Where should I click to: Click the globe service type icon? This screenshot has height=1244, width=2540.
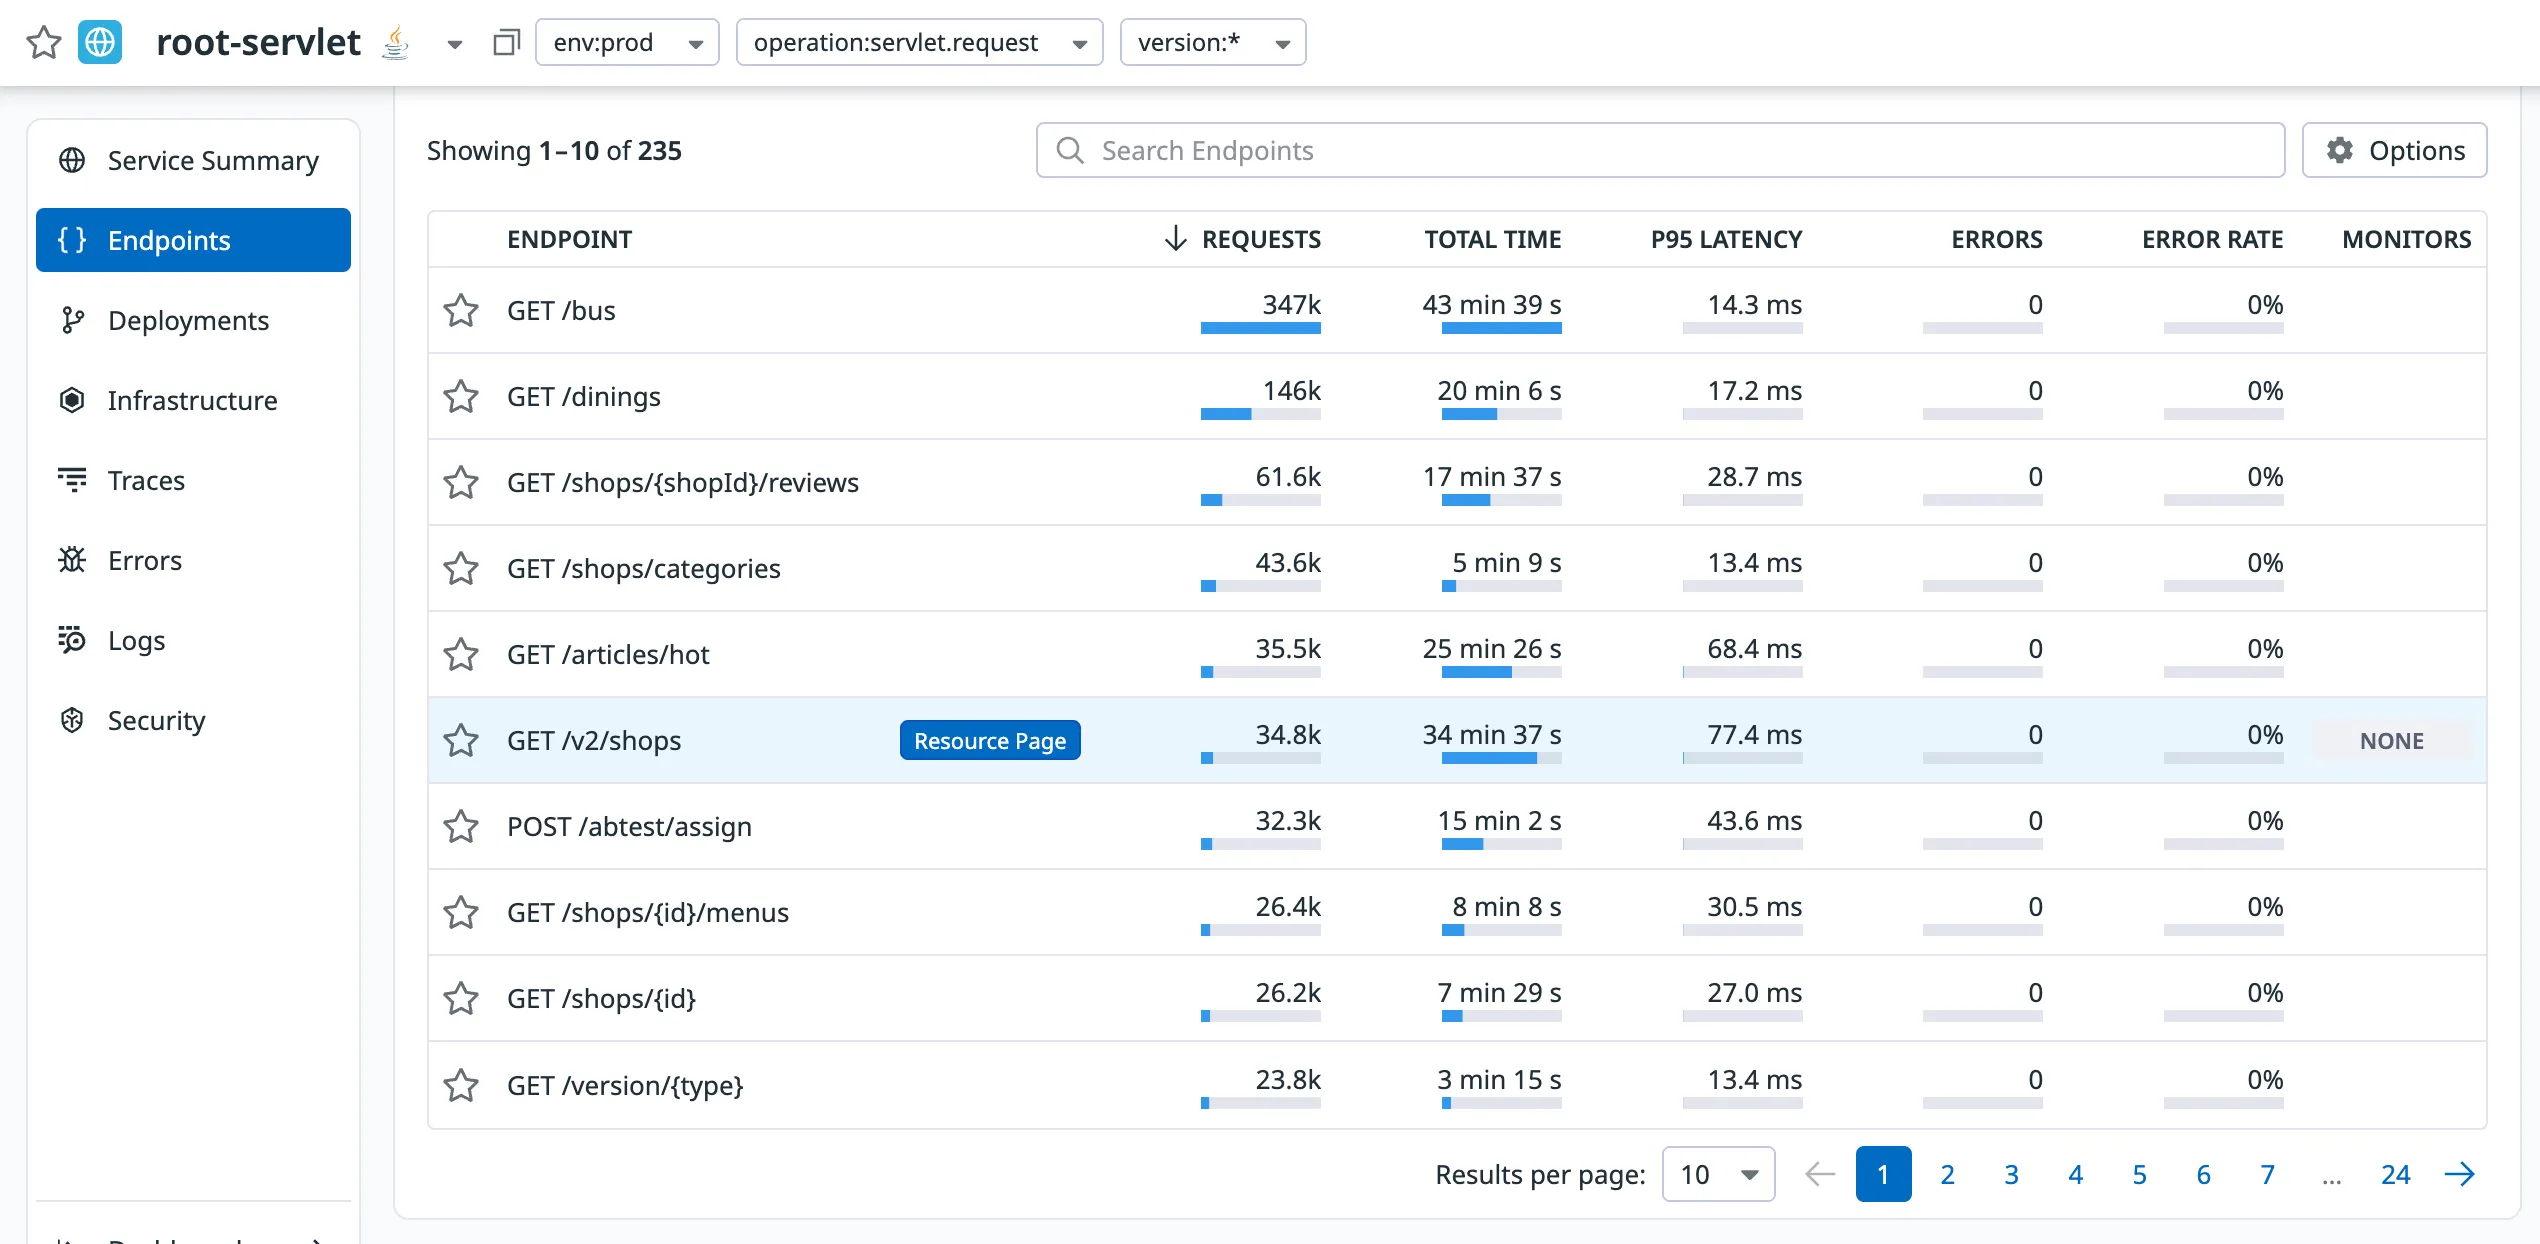click(x=100, y=43)
